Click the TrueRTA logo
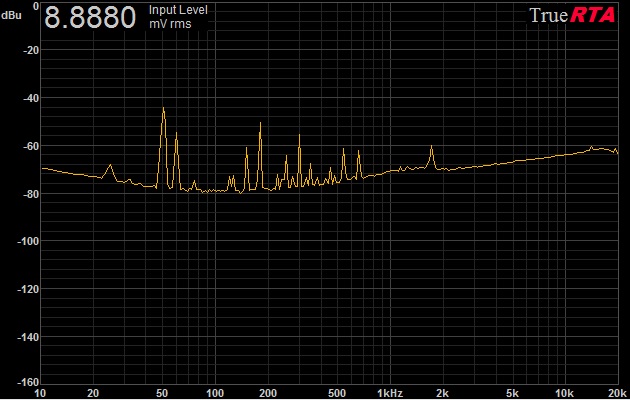This screenshot has width=630, height=400. (x=572, y=15)
